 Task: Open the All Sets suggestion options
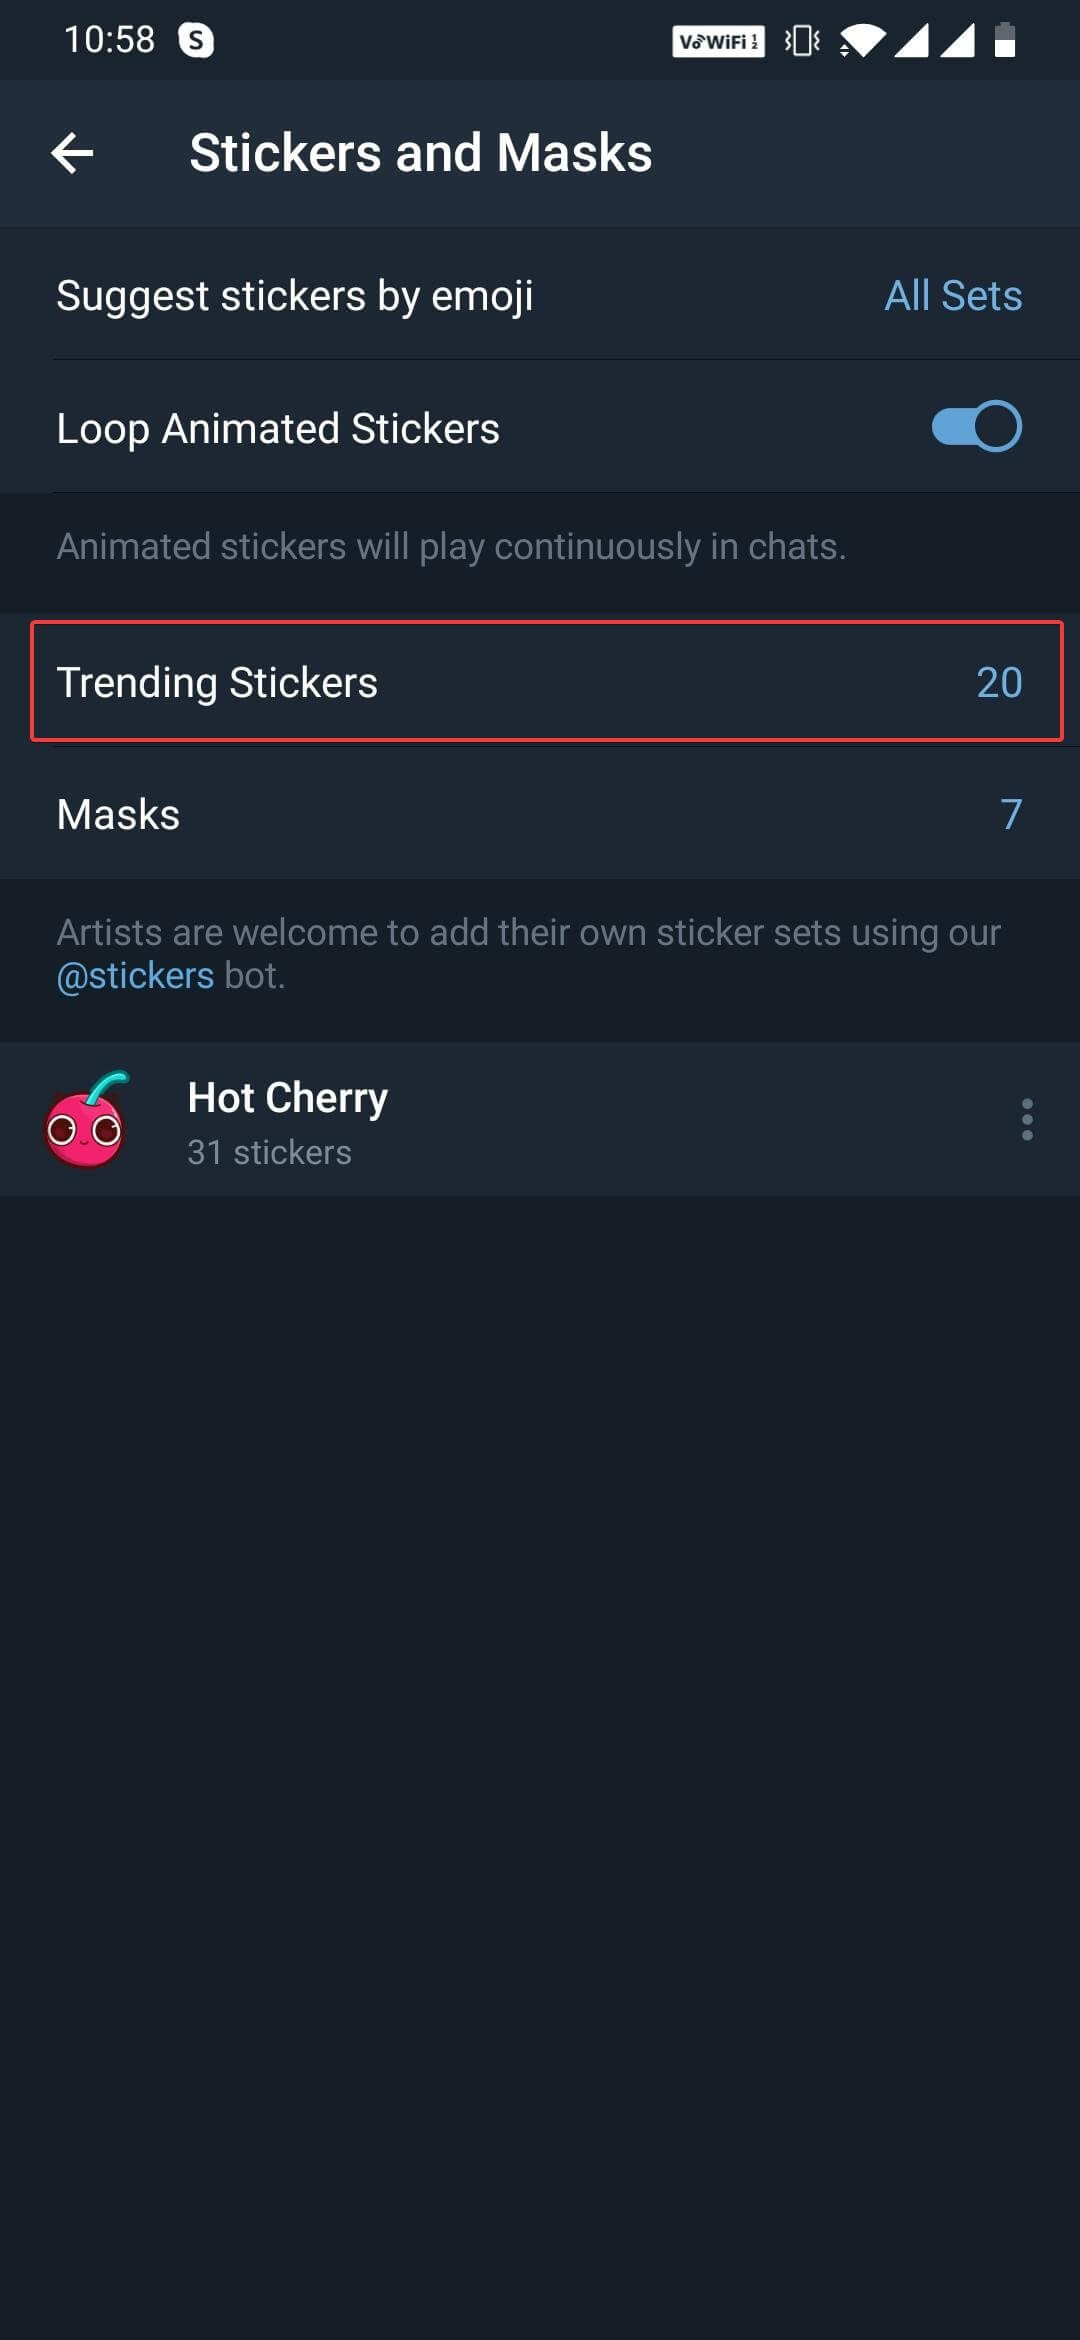[952, 295]
